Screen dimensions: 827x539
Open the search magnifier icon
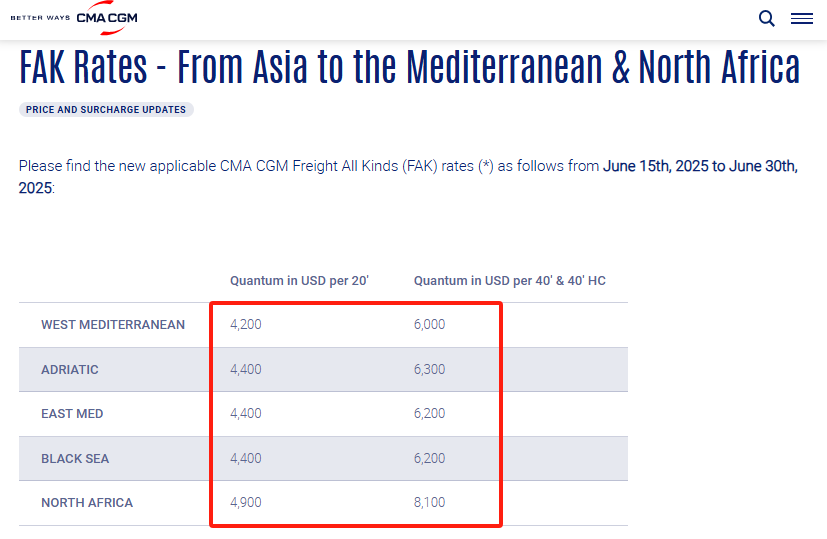tap(766, 18)
